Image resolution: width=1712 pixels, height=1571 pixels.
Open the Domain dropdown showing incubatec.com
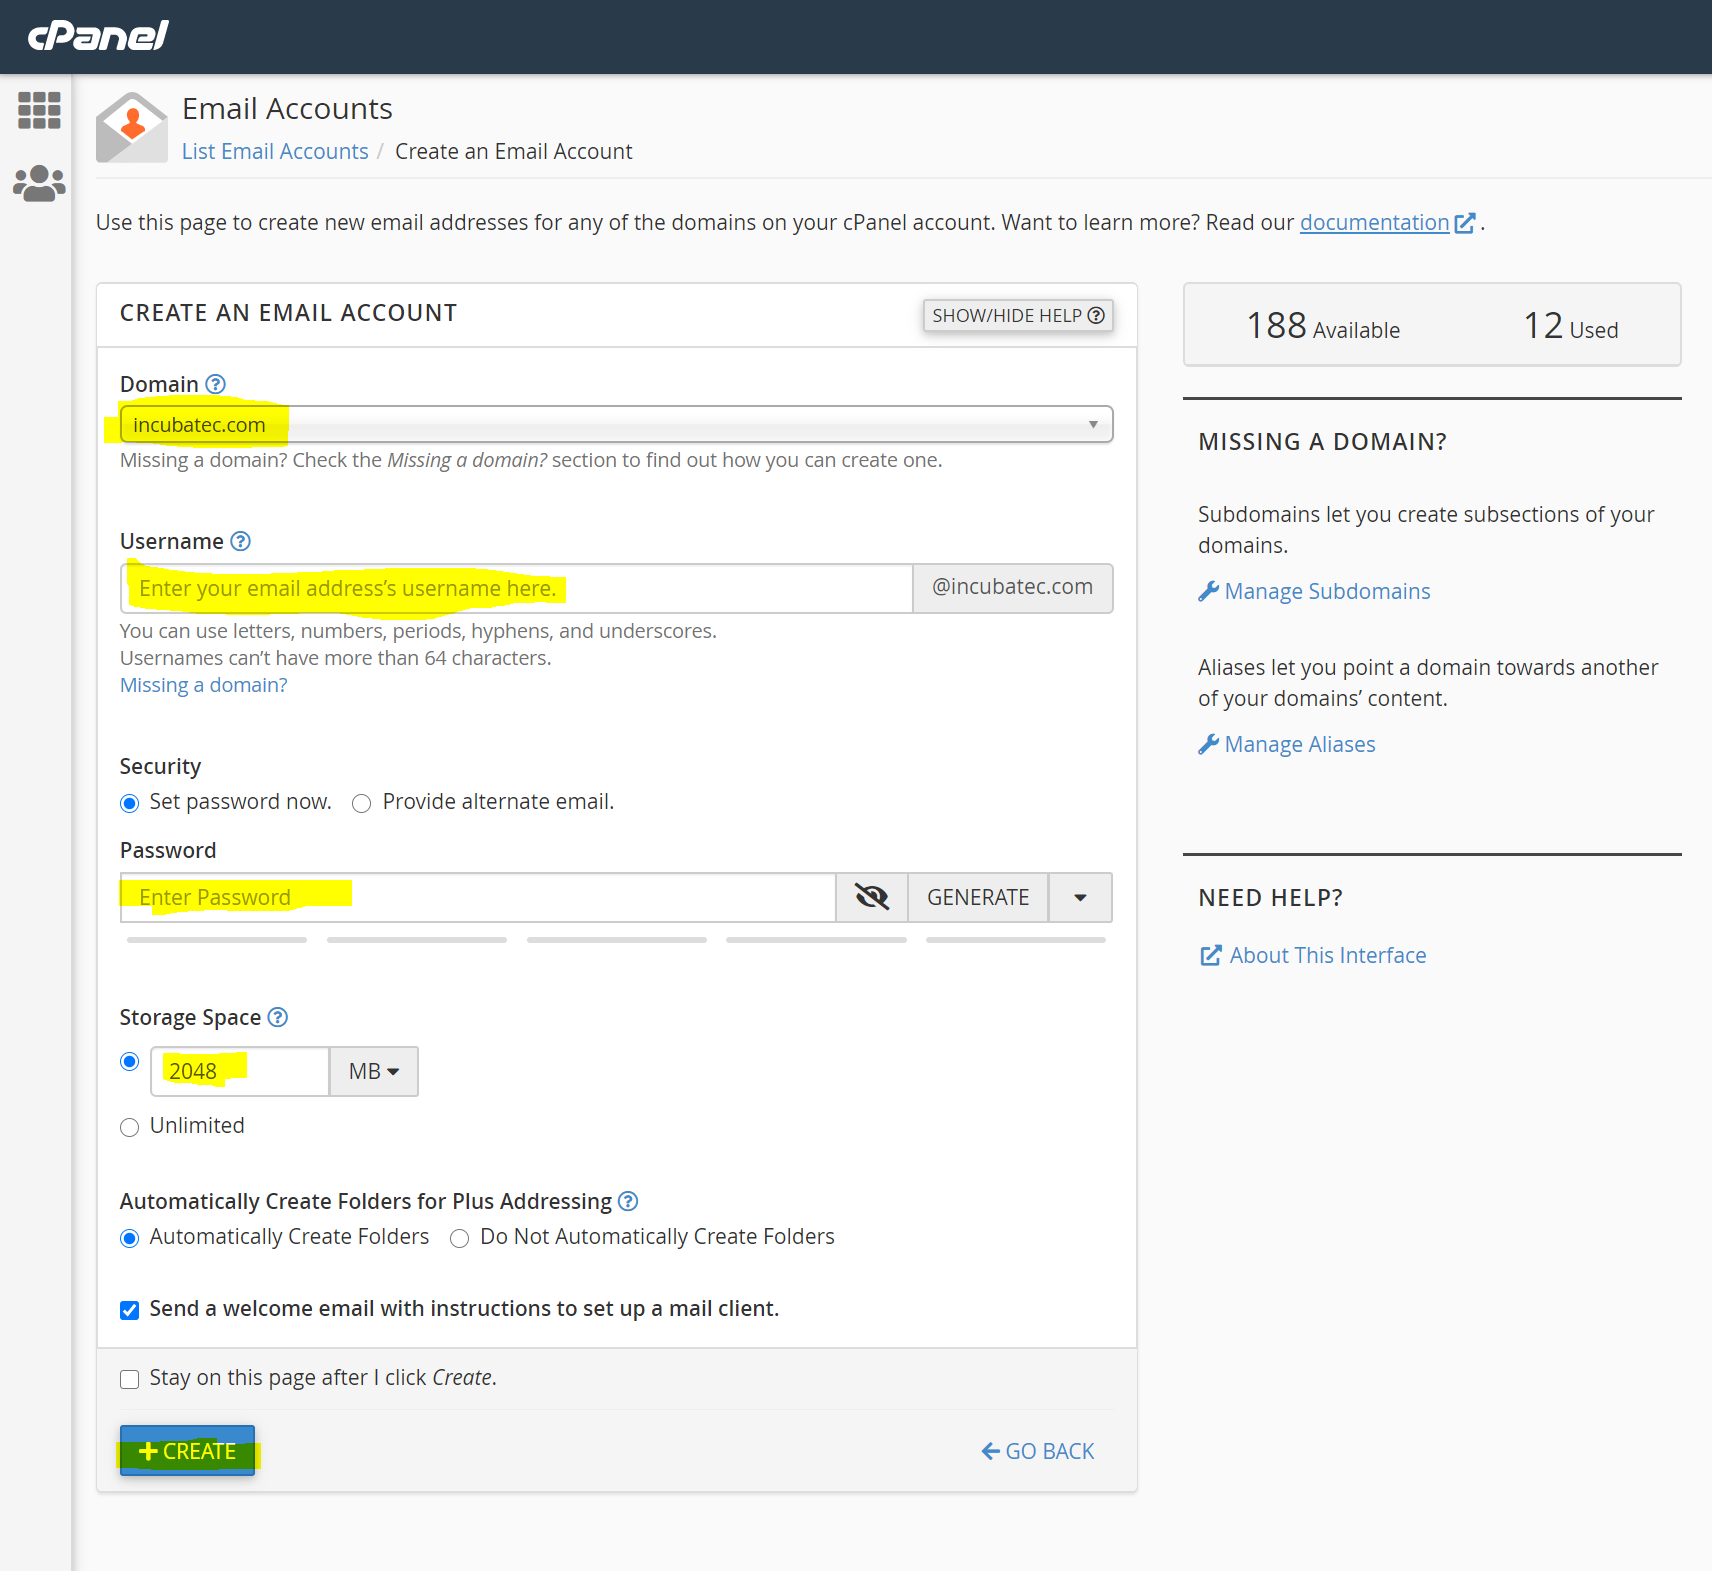pyautogui.click(x=615, y=424)
